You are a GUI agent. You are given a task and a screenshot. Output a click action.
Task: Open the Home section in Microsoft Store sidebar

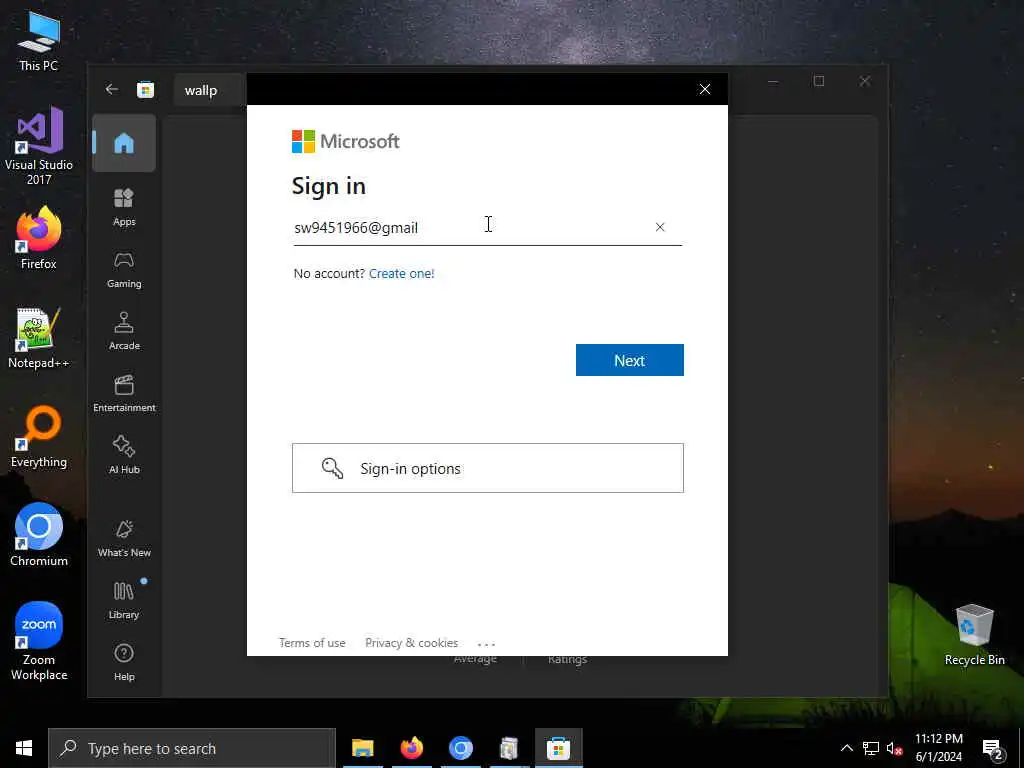click(x=124, y=143)
